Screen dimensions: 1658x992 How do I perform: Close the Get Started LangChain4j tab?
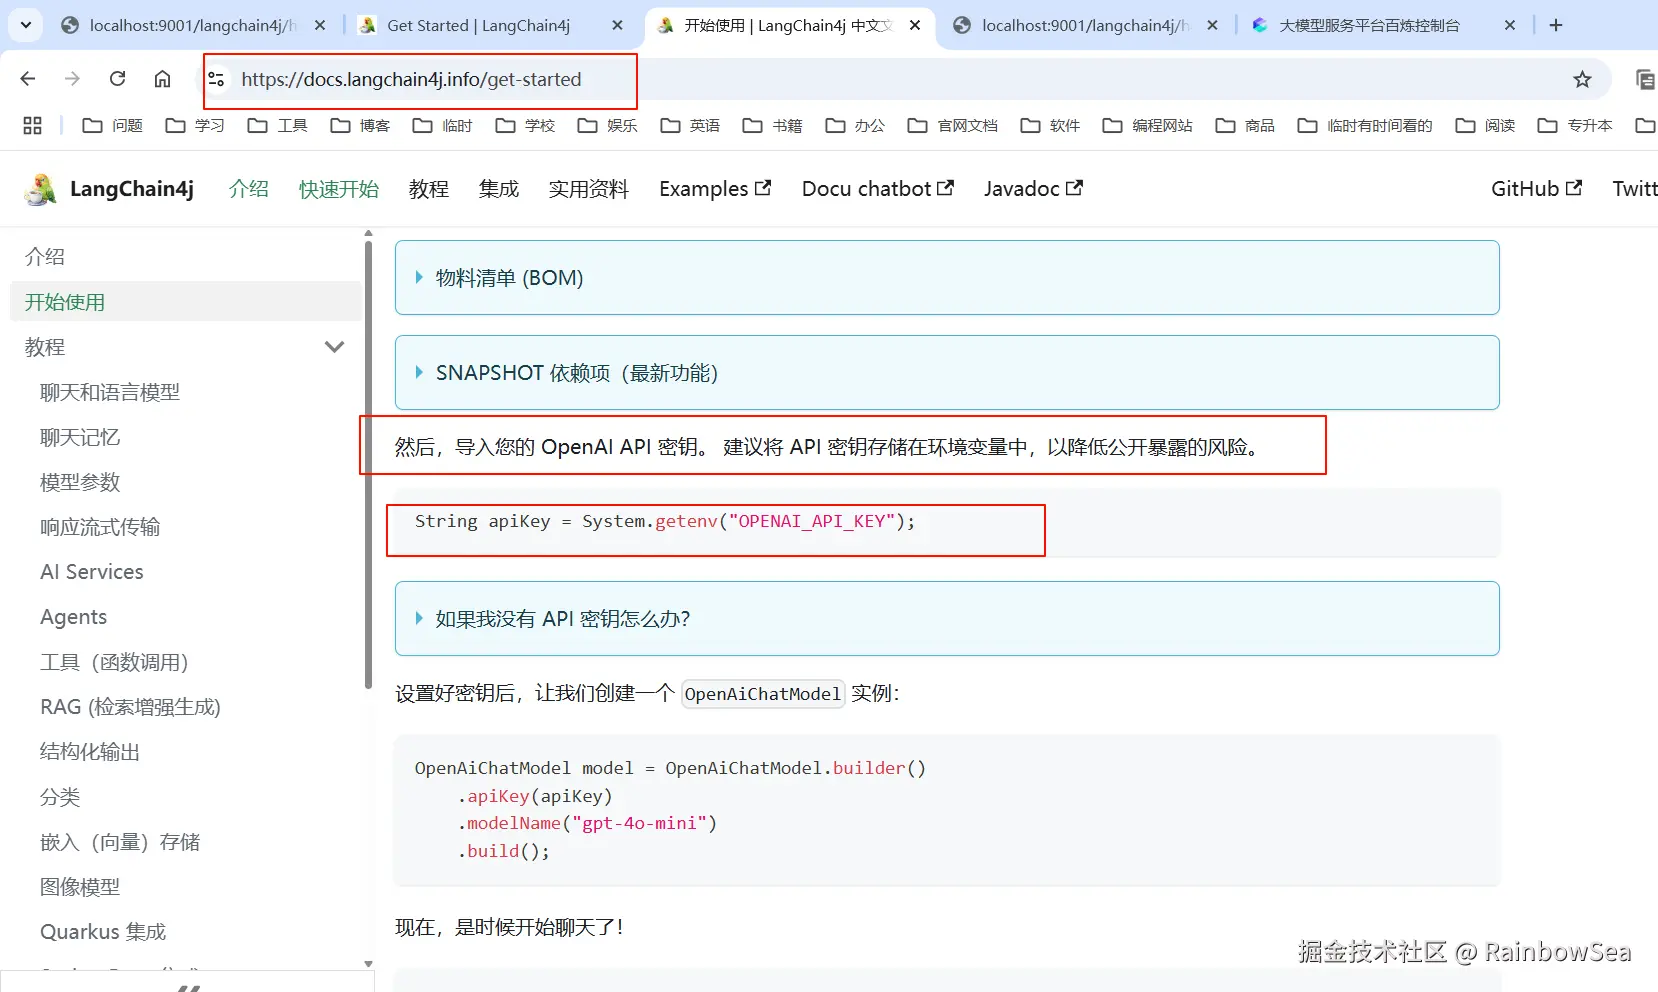618,25
